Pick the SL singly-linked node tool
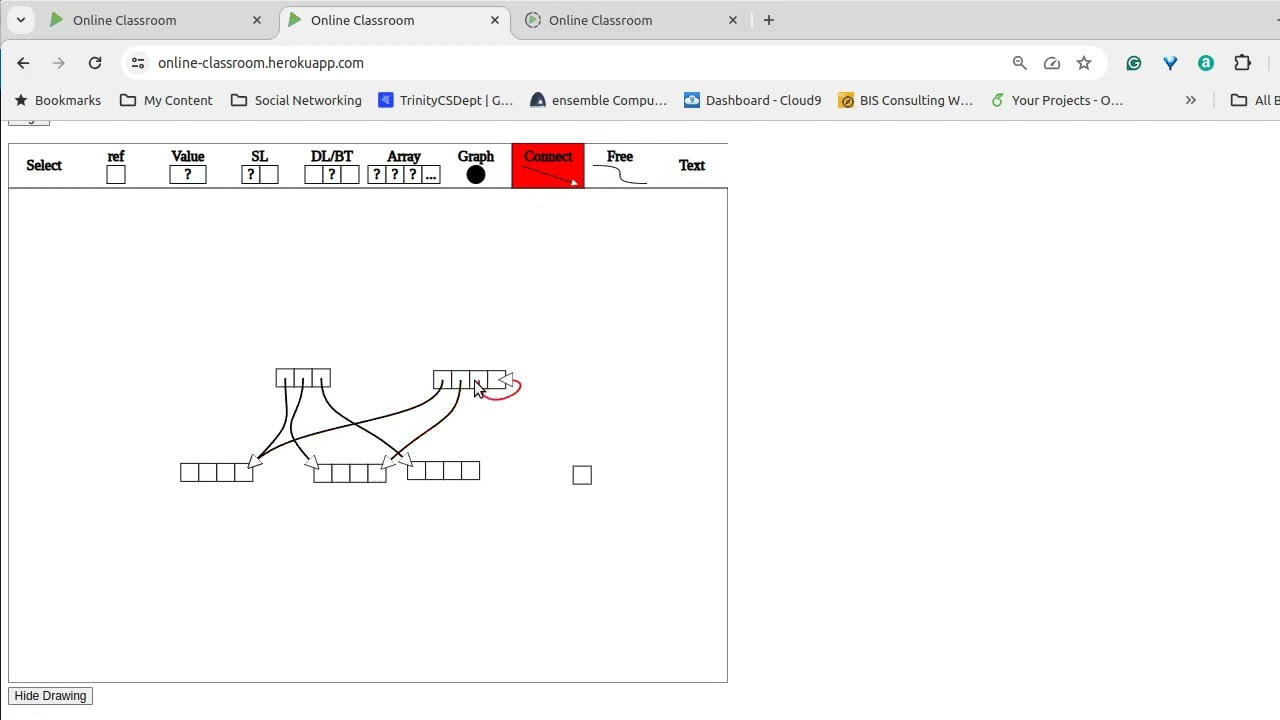Viewport: 1280px width, 720px height. pyautogui.click(x=260, y=166)
